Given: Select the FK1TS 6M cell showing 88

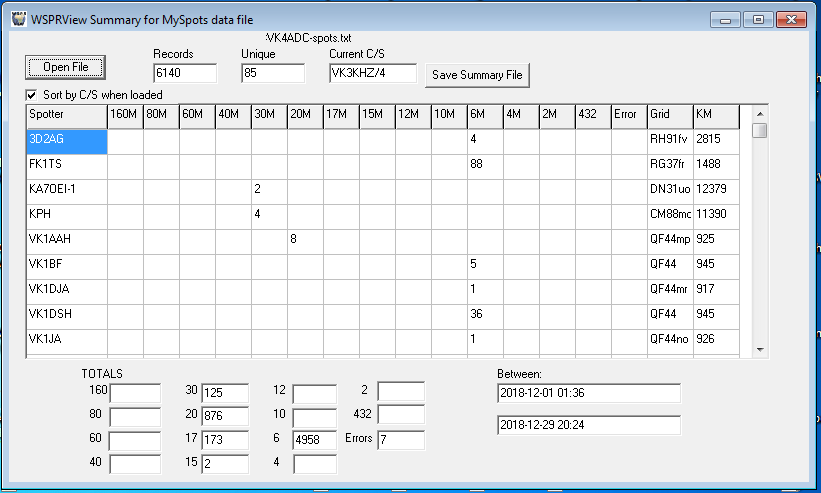Looking at the screenshot, I should [484, 166].
